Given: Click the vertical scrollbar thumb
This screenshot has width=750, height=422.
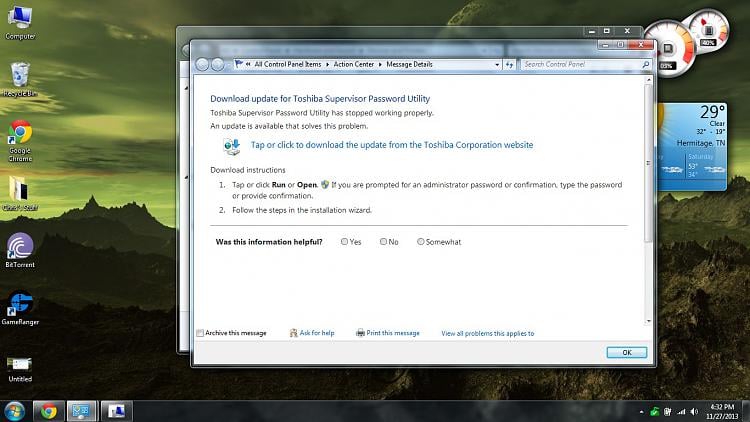Looking at the screenshot, I should point(649,163).
